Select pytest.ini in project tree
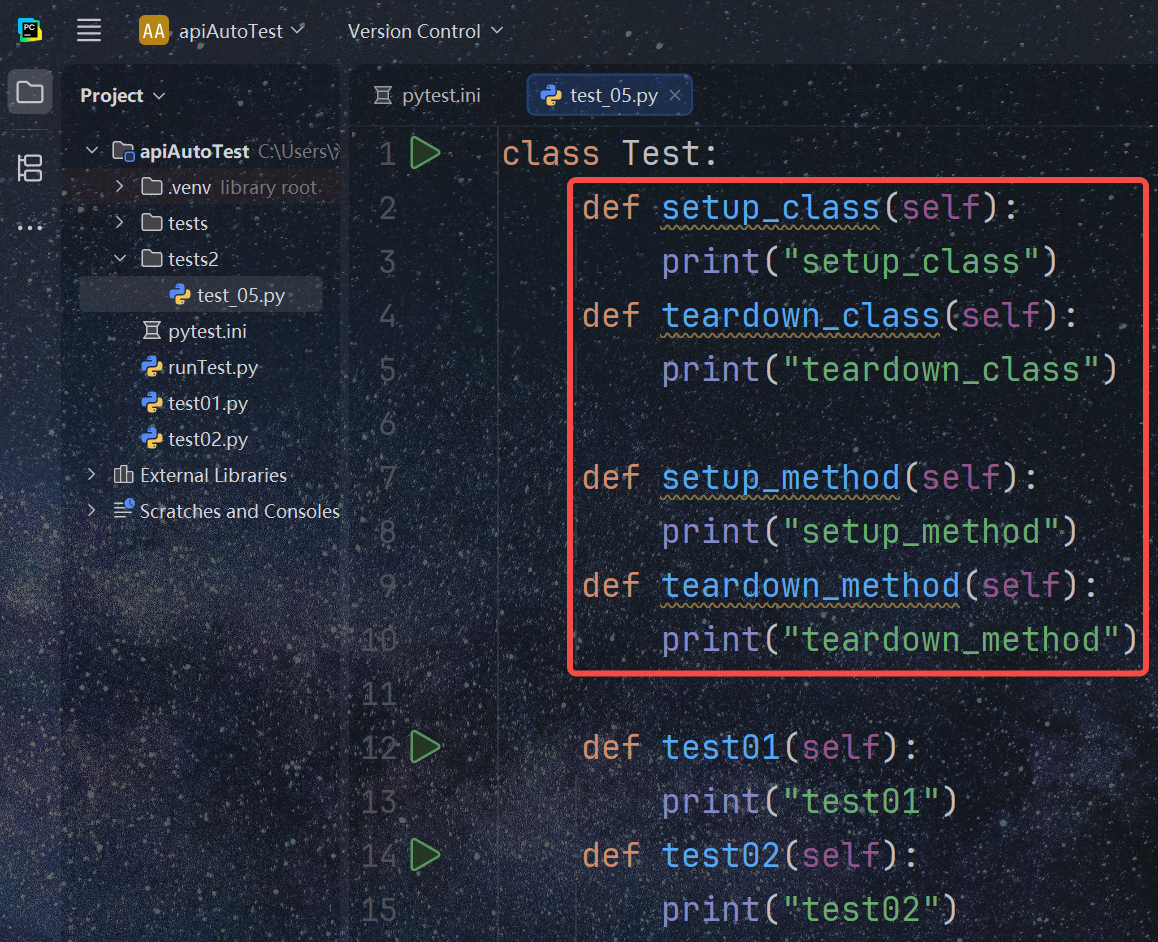The width and height of the screenshot is (1158, 942). click(x=201, y=331)
